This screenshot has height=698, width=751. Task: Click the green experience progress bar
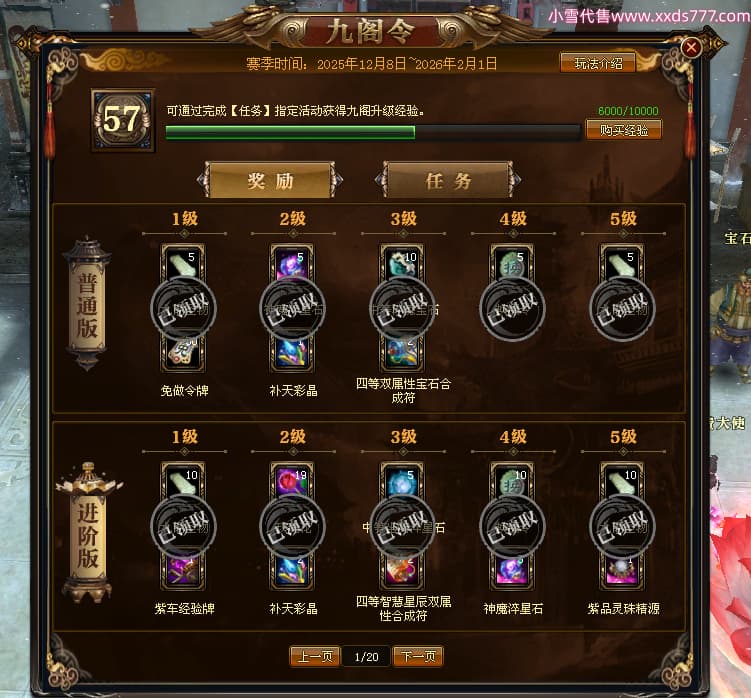pos(373,132)
